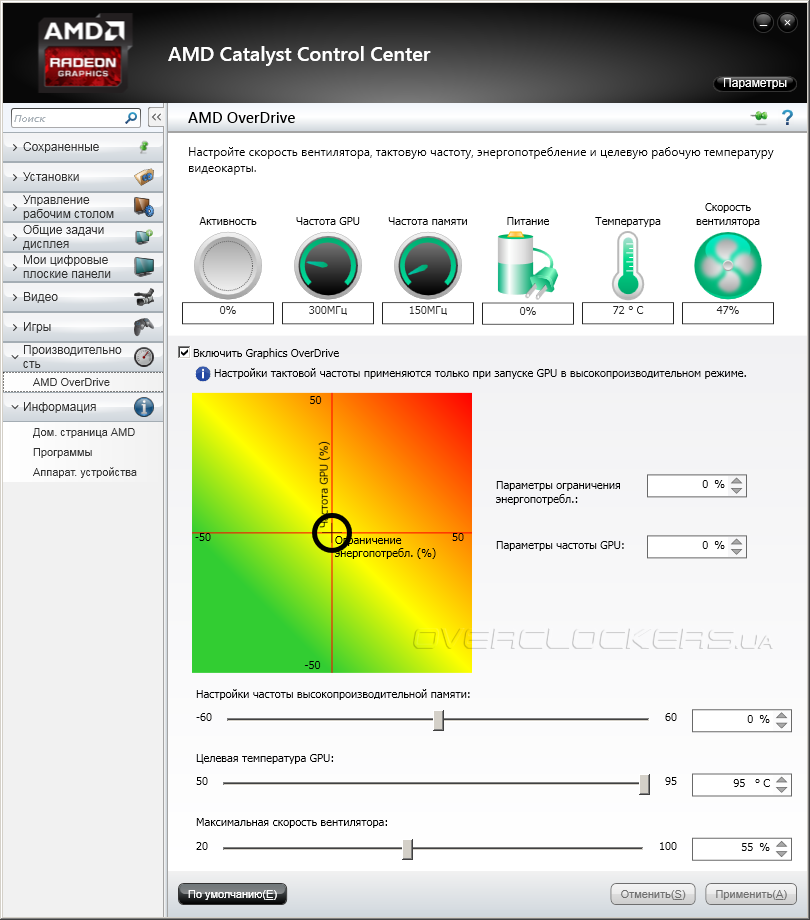Image resolution: width=810 pixels, height=920 pixels.
Task: Click the Игры gamepad icon
Action: click(x=144, y=327)
